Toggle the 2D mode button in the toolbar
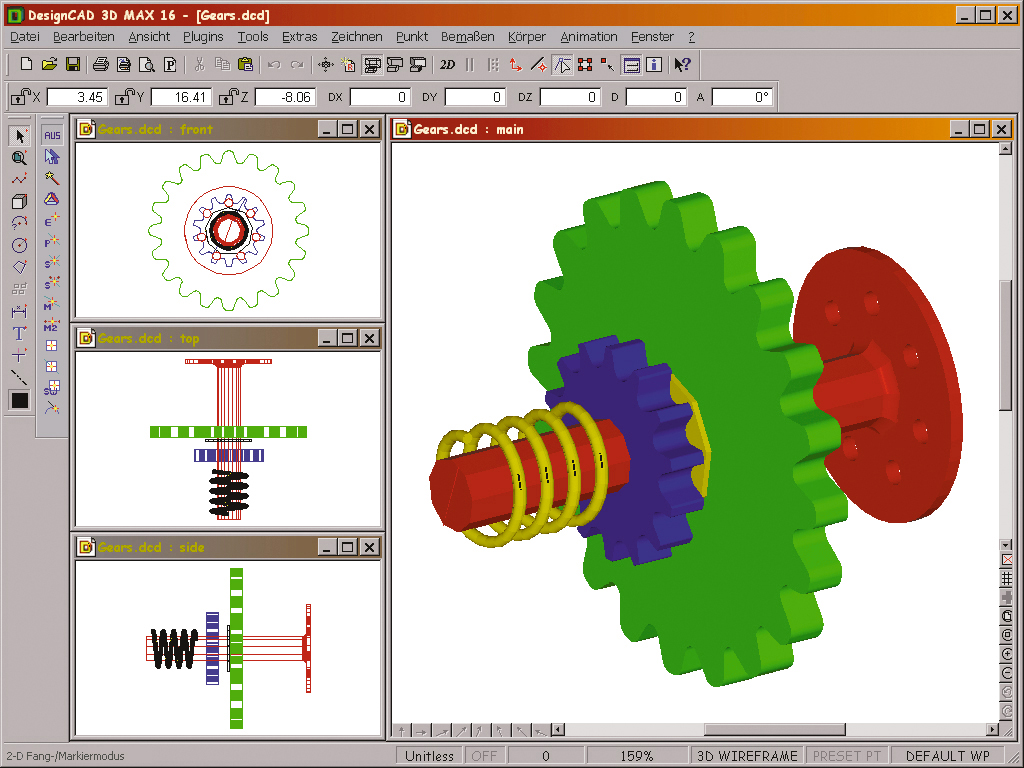Image resolution: width=1024 pixels, height=768 pixels. pyautogui.click(x=447, y=65)
